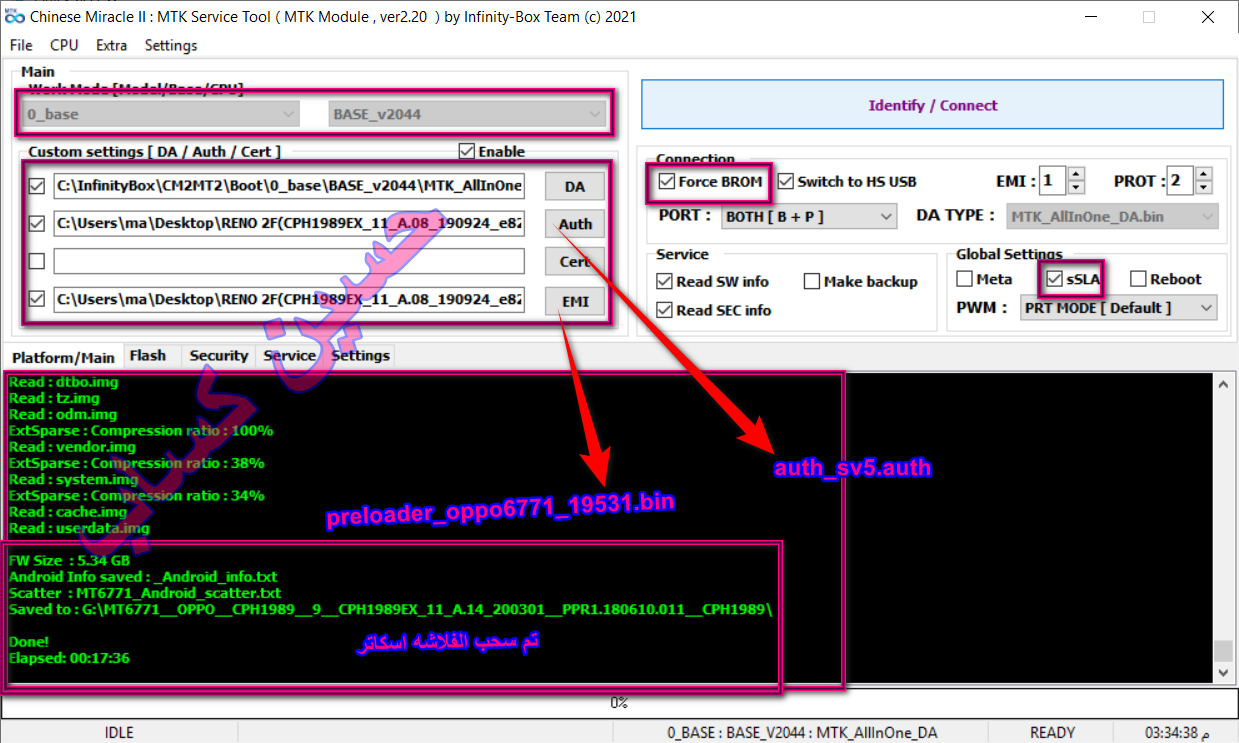1239x743 pixels.
Task: Click the DA path input field
Action: (289, 186)
